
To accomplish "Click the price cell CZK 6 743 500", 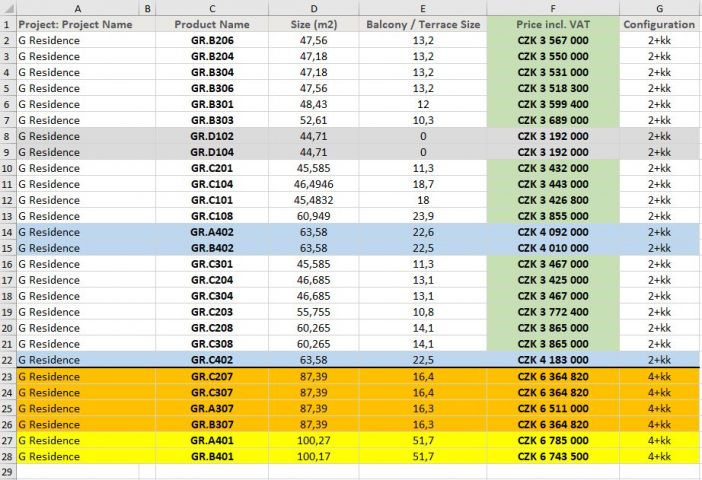I will tap(552, 456).
